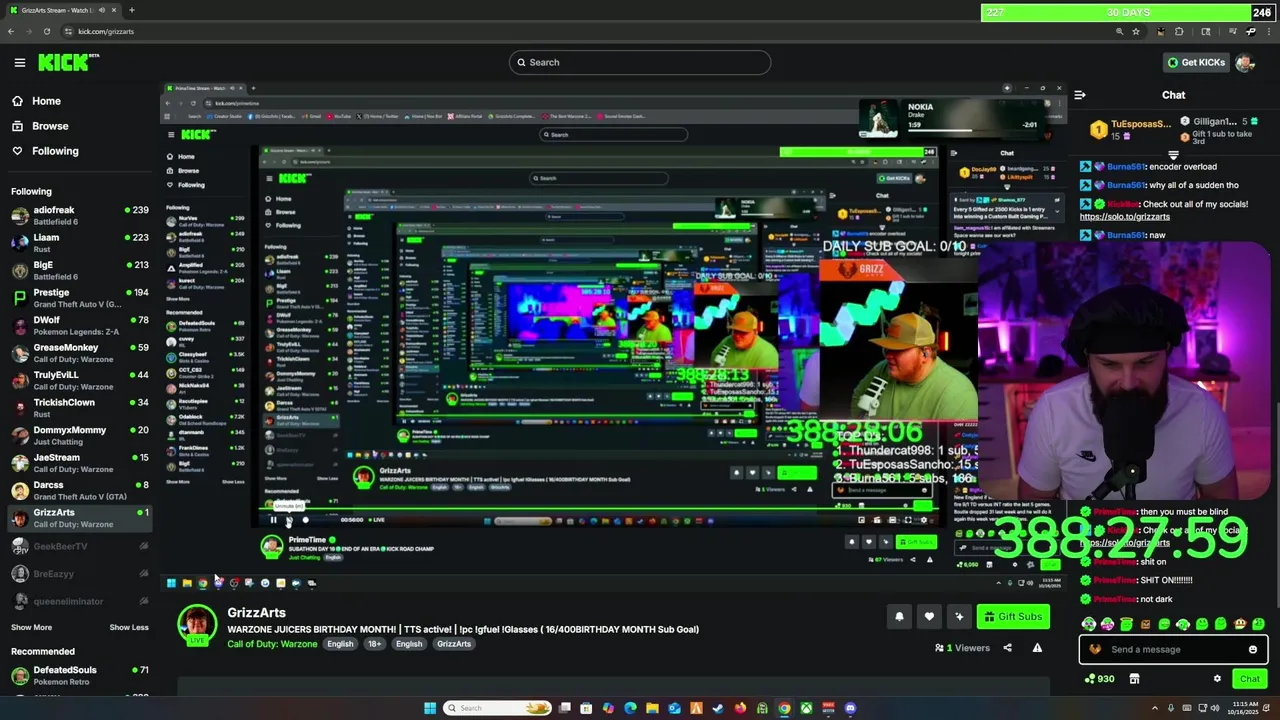Click the Windows taskbar Search box
Screen dimensions: 1280x720
pyautogui.click(x=497, y=708)
